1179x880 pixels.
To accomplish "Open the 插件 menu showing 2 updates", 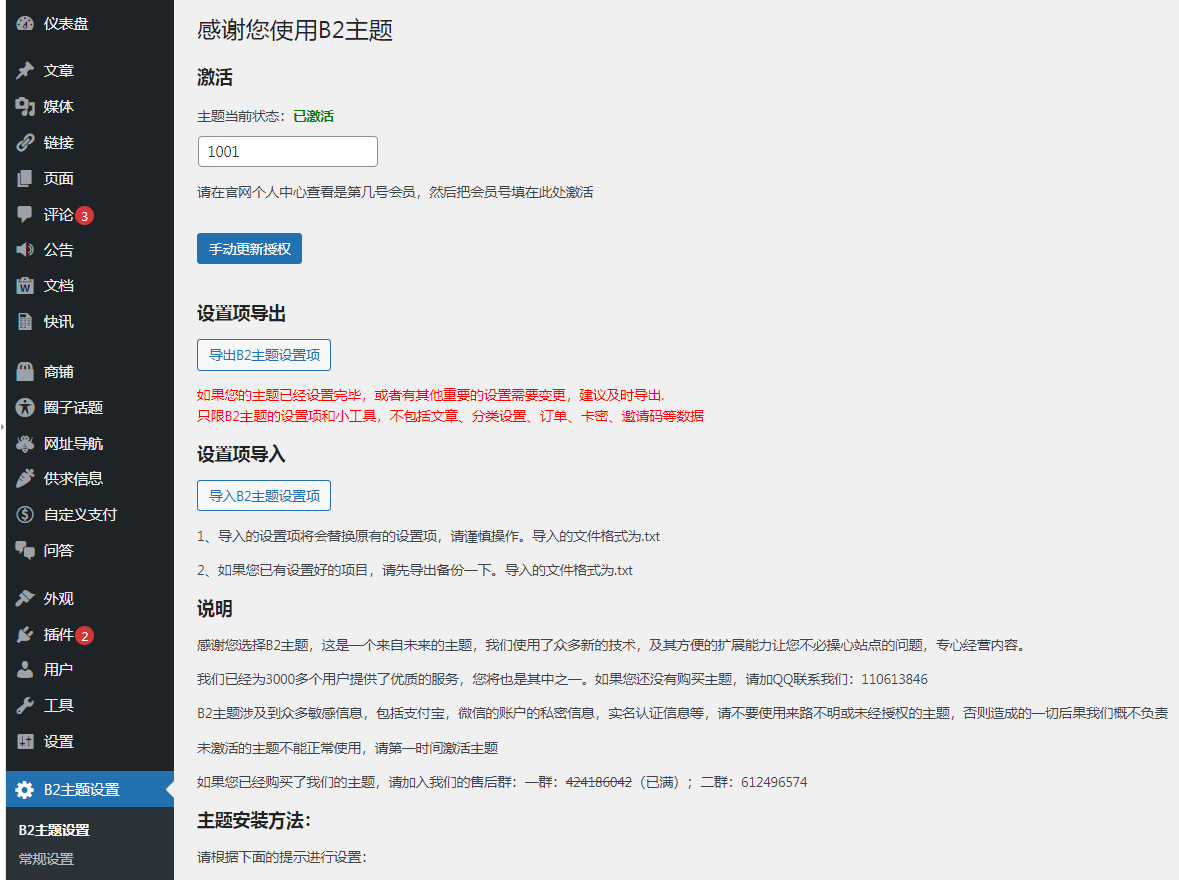I will (x=58, y=635).
